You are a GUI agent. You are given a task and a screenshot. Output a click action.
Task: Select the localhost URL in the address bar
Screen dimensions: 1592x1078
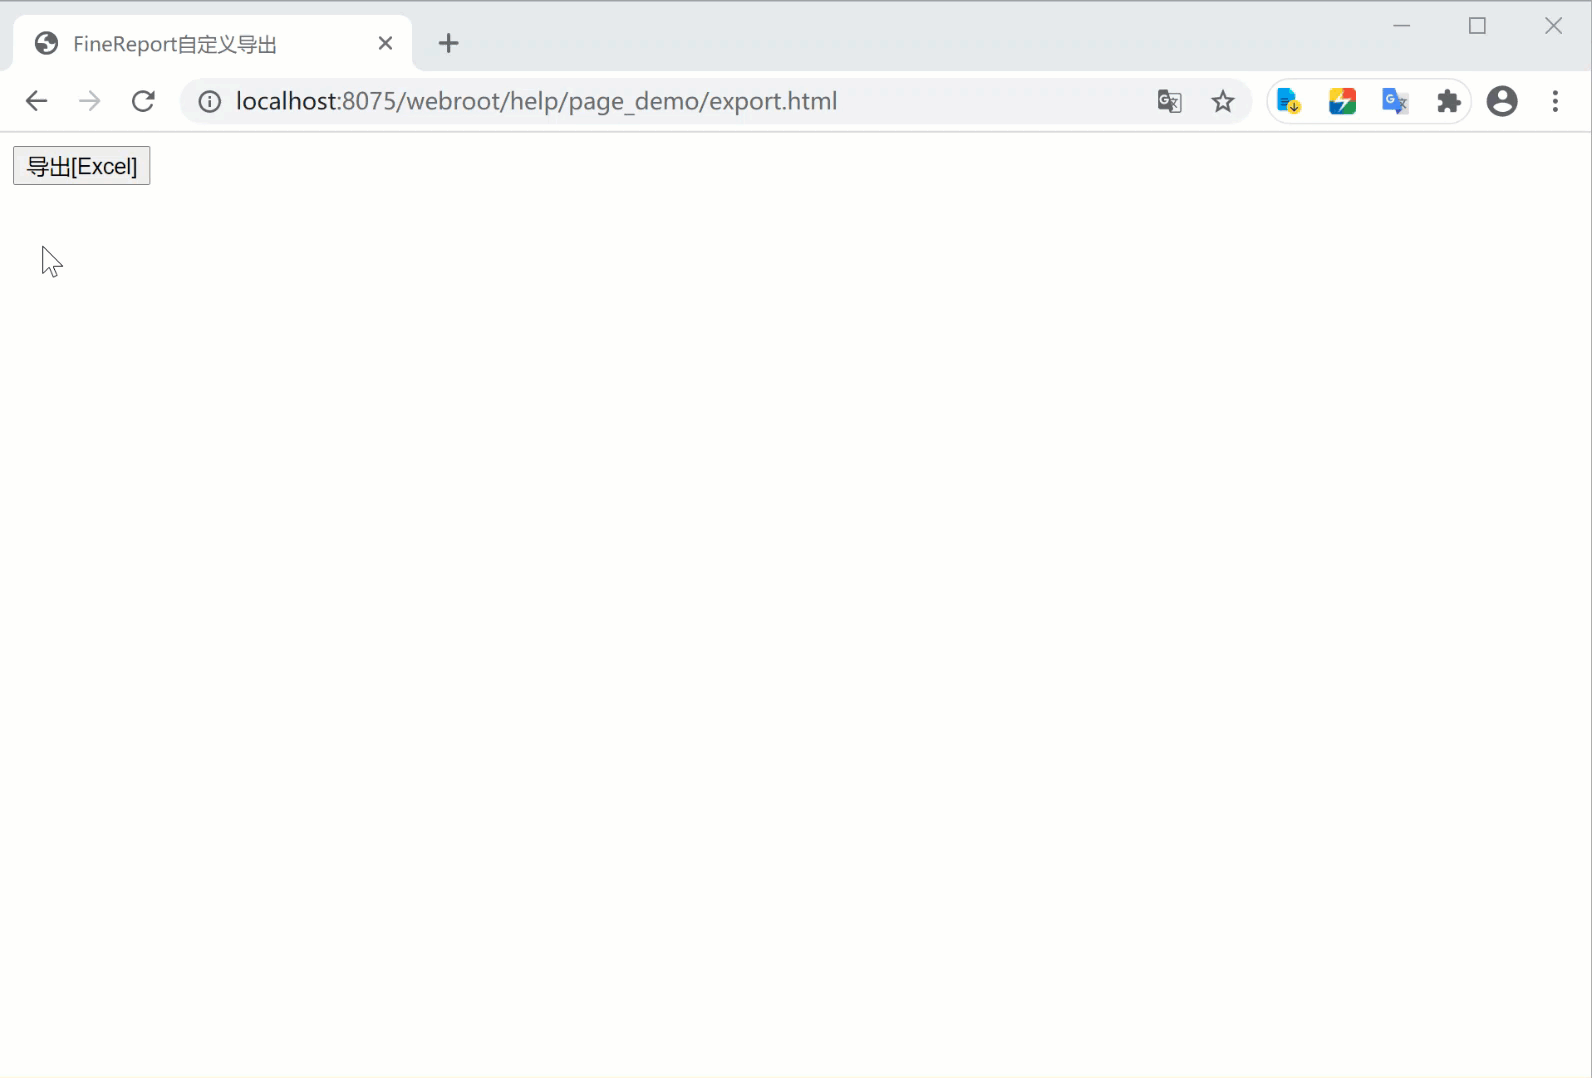coord(536,101)
